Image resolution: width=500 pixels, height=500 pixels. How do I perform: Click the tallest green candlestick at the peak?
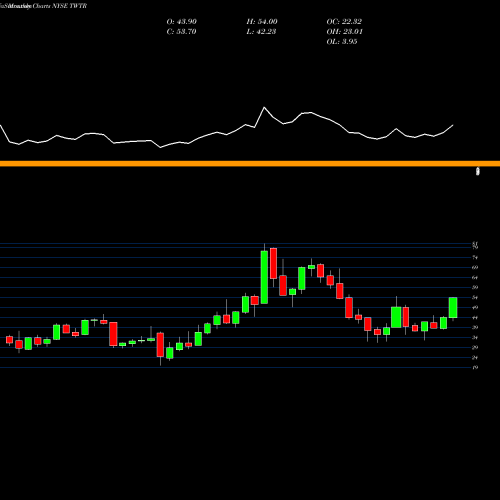(264, 277)
